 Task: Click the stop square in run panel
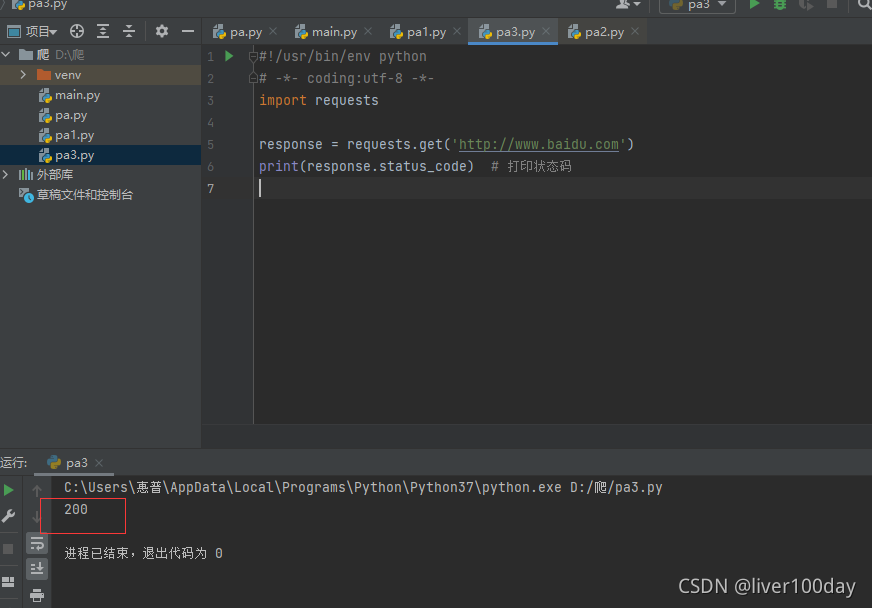8,550
